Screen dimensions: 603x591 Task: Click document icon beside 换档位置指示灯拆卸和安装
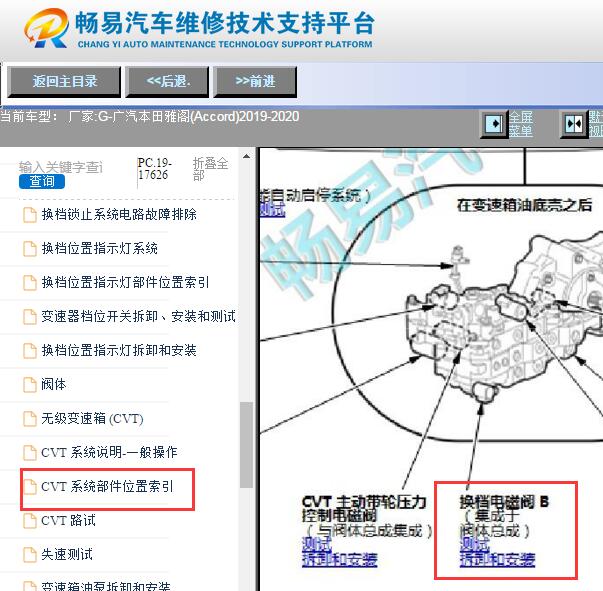(x=30, y=351)
